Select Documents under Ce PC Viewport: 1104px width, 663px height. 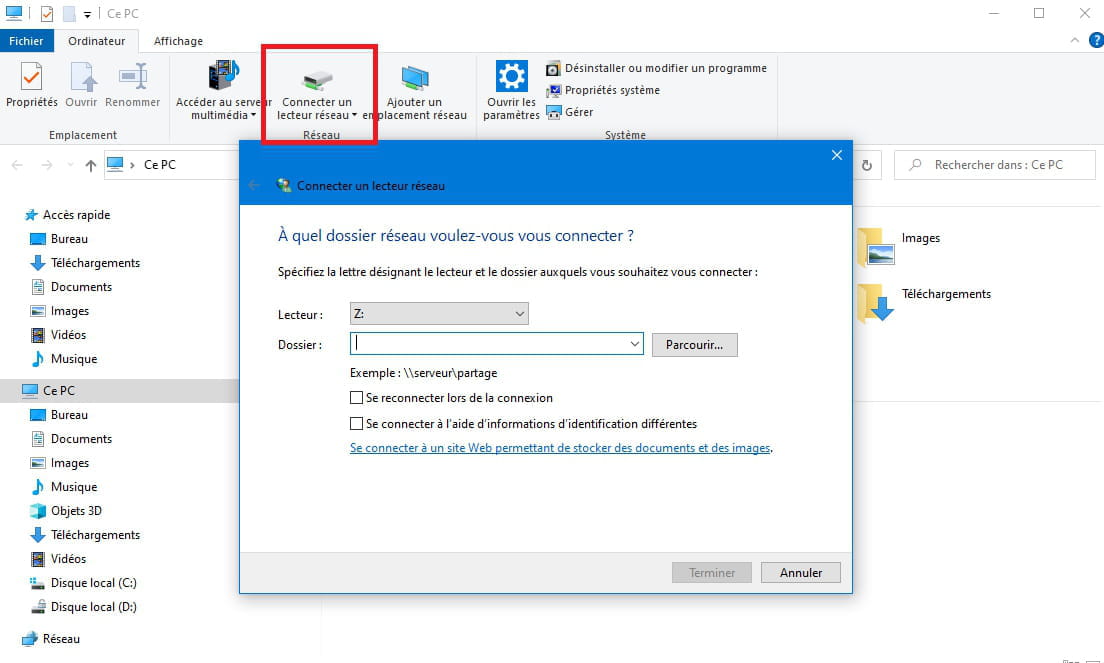71,438
